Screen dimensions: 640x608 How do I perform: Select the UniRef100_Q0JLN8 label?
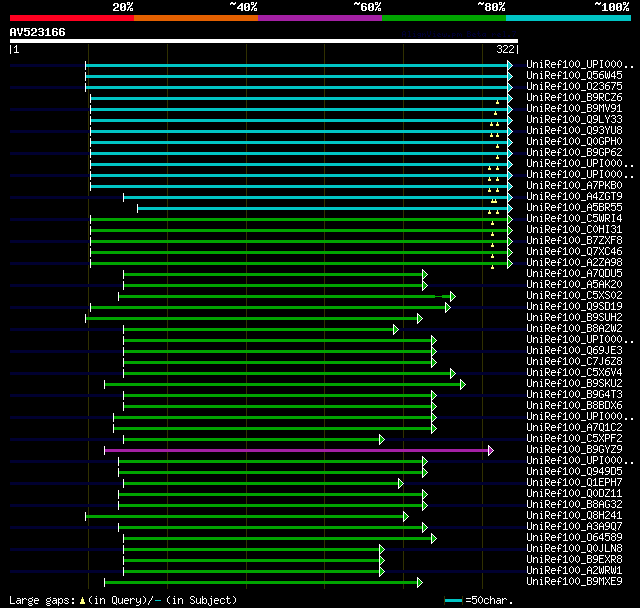click(x=574, y=549)
